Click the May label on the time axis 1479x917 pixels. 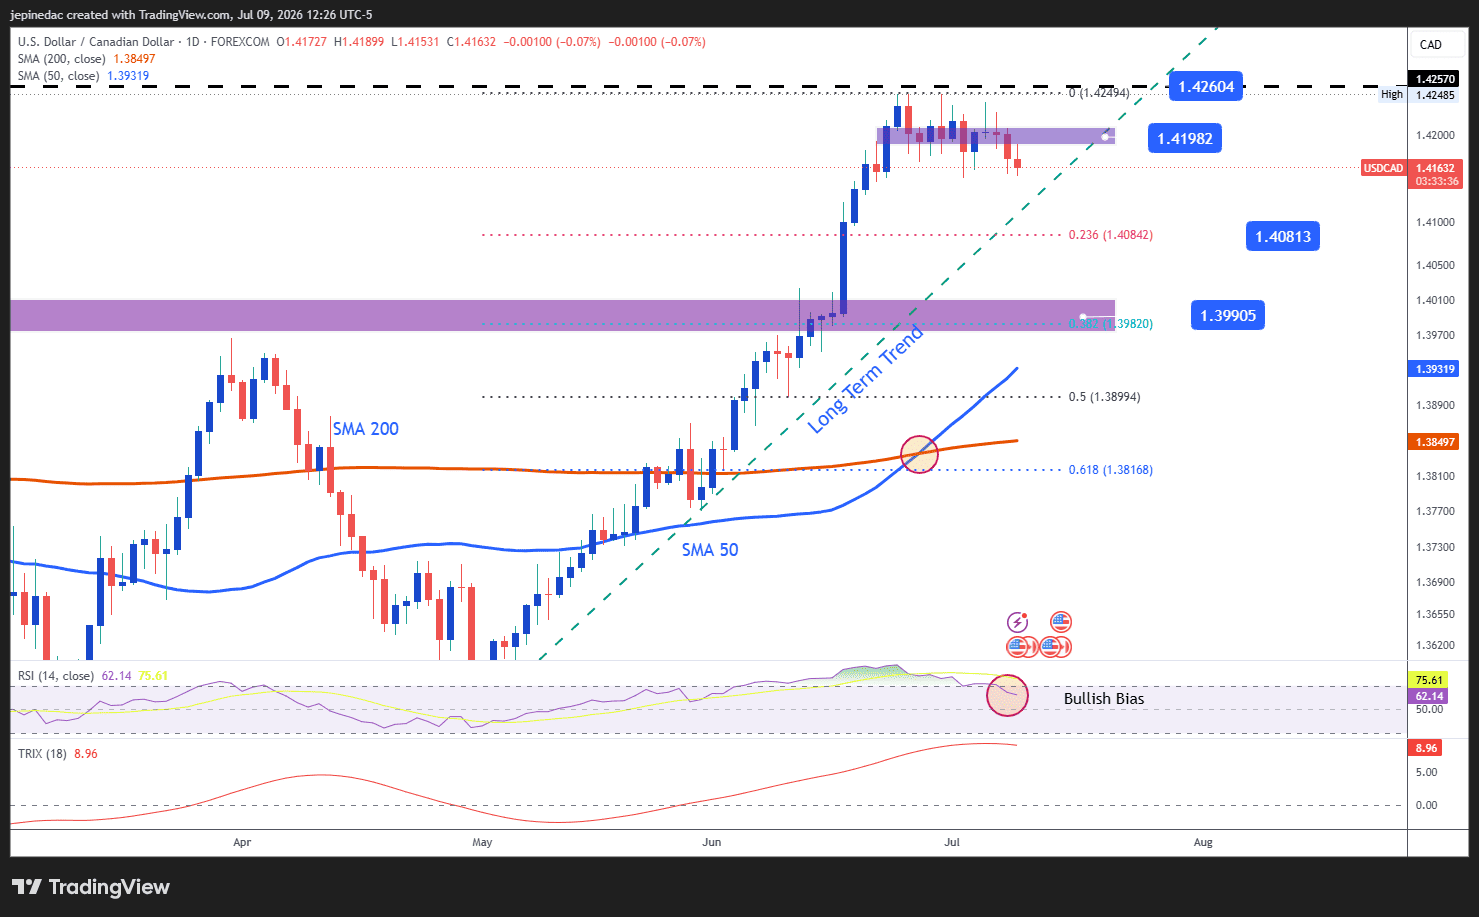[x=483, y=843]
